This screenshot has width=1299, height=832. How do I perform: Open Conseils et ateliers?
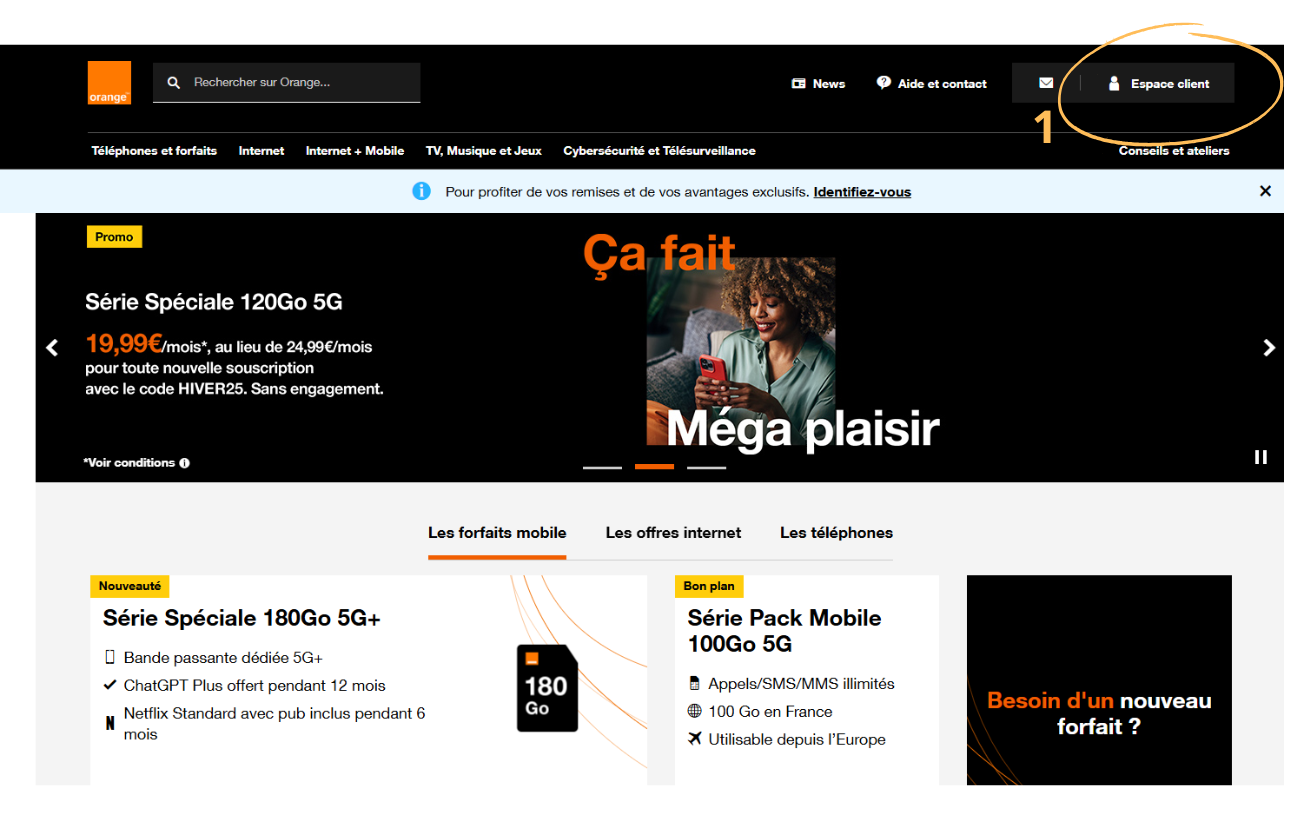(x=1174, y=151)
